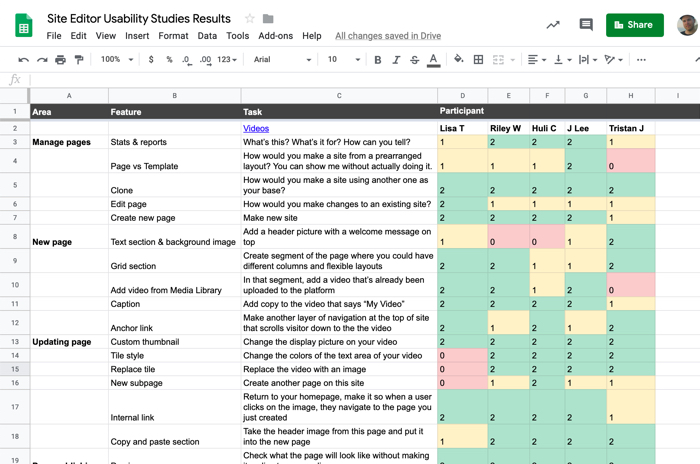Open the Add-ons menu
The image size is (700, 464).
coord(275,36)
